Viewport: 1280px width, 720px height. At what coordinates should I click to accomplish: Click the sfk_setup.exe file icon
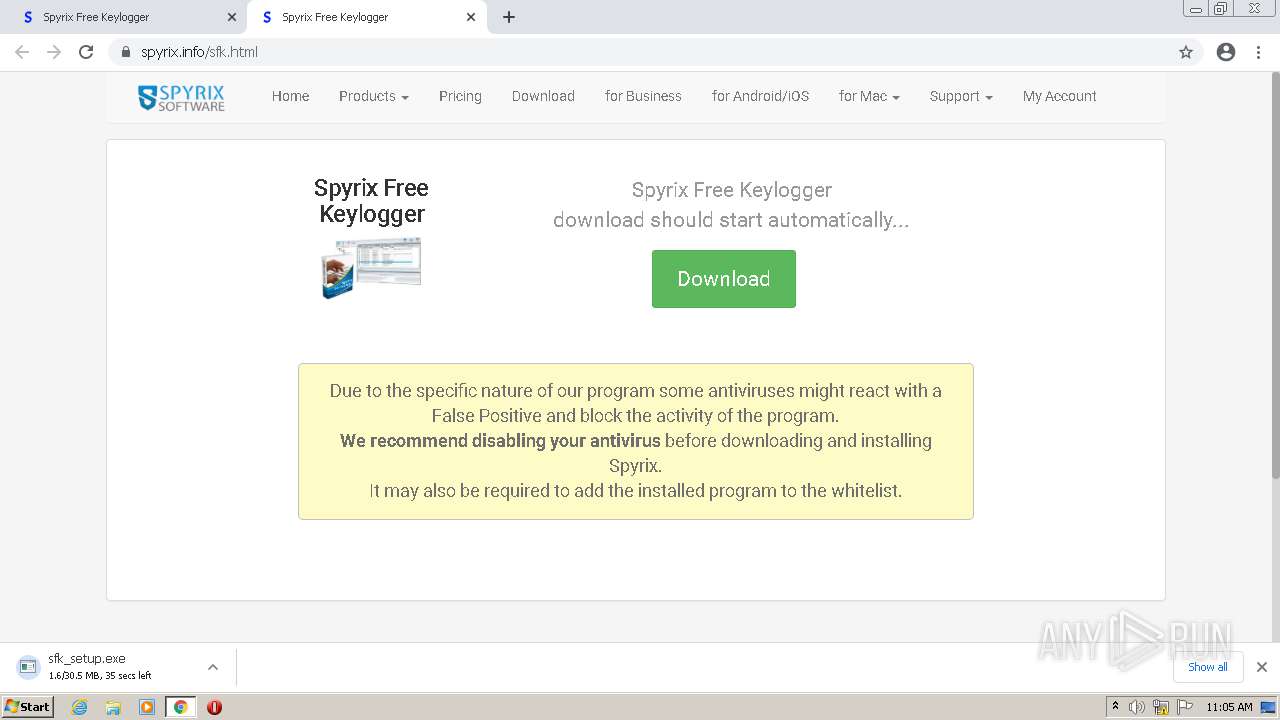click(27, 667)
